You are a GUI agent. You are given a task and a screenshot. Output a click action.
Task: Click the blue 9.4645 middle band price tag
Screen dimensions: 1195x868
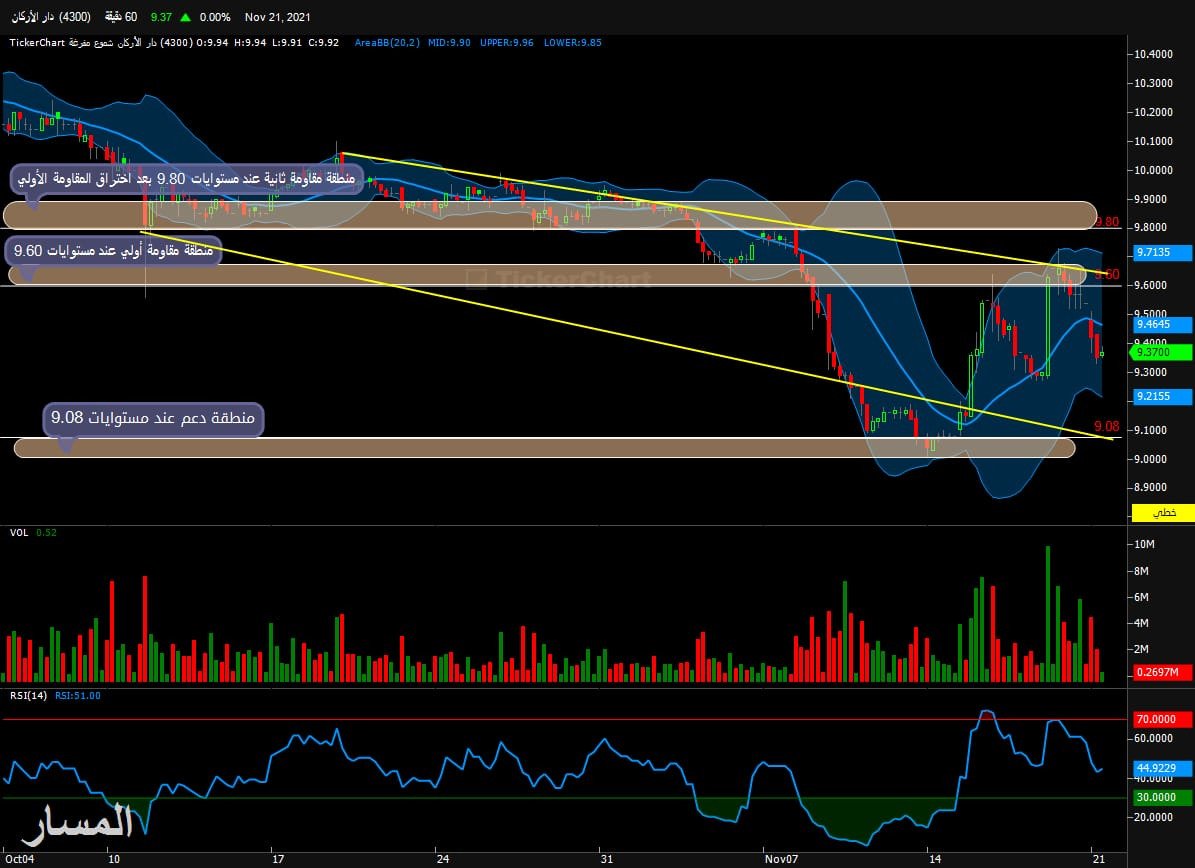pyautogui.click(x=1162, y=325)
